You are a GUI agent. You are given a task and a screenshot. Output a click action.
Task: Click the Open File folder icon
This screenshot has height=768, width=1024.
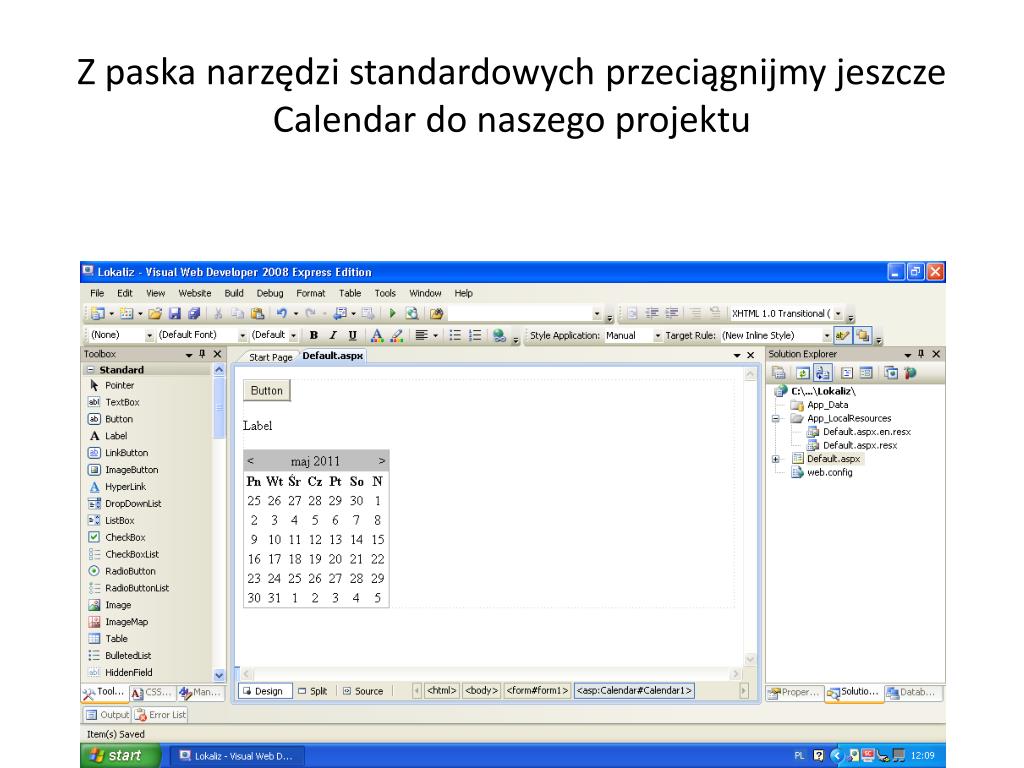point(155,313)
